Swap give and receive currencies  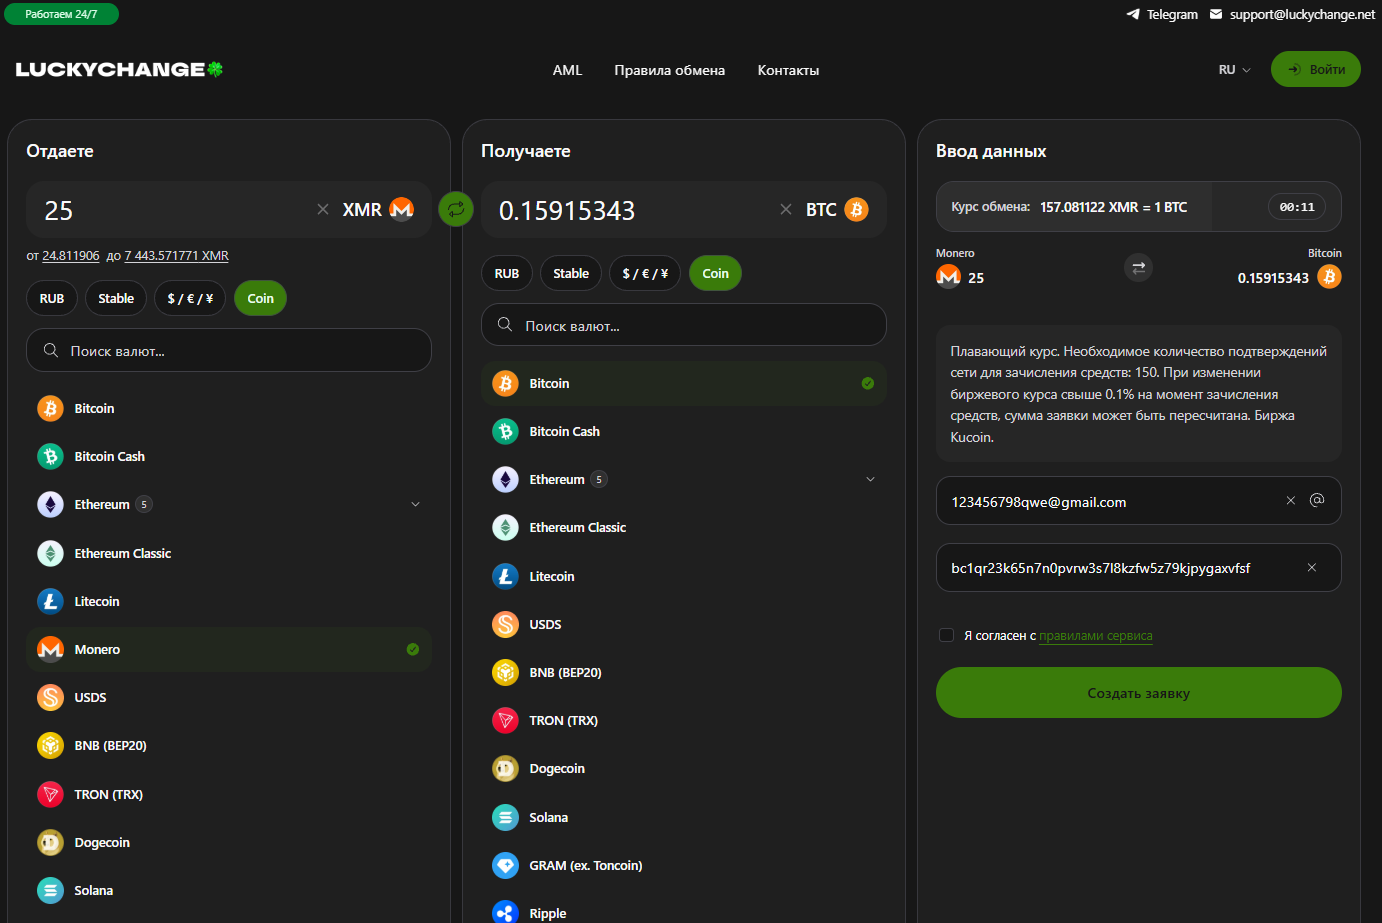coord(456,209)
